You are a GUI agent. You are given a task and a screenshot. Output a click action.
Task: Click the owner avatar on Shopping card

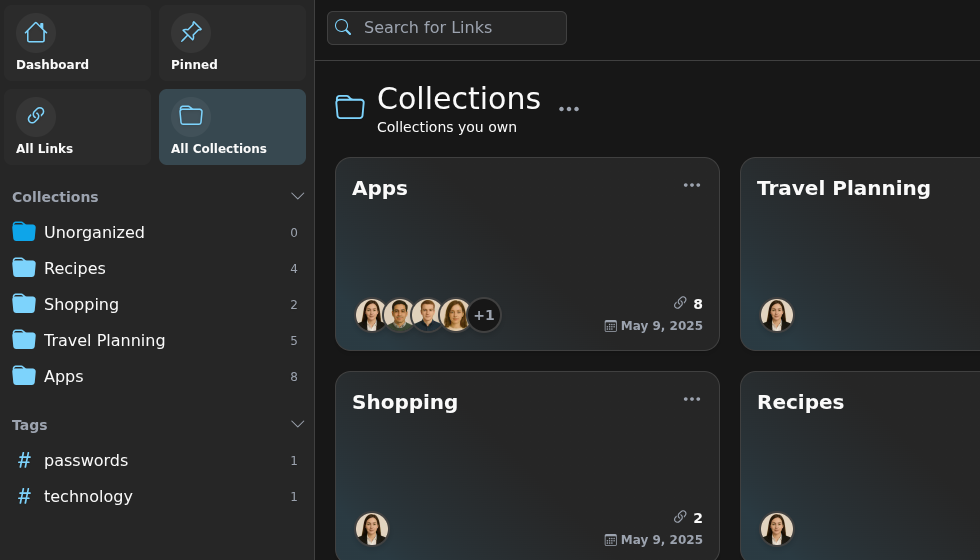(x=372, y=529)
